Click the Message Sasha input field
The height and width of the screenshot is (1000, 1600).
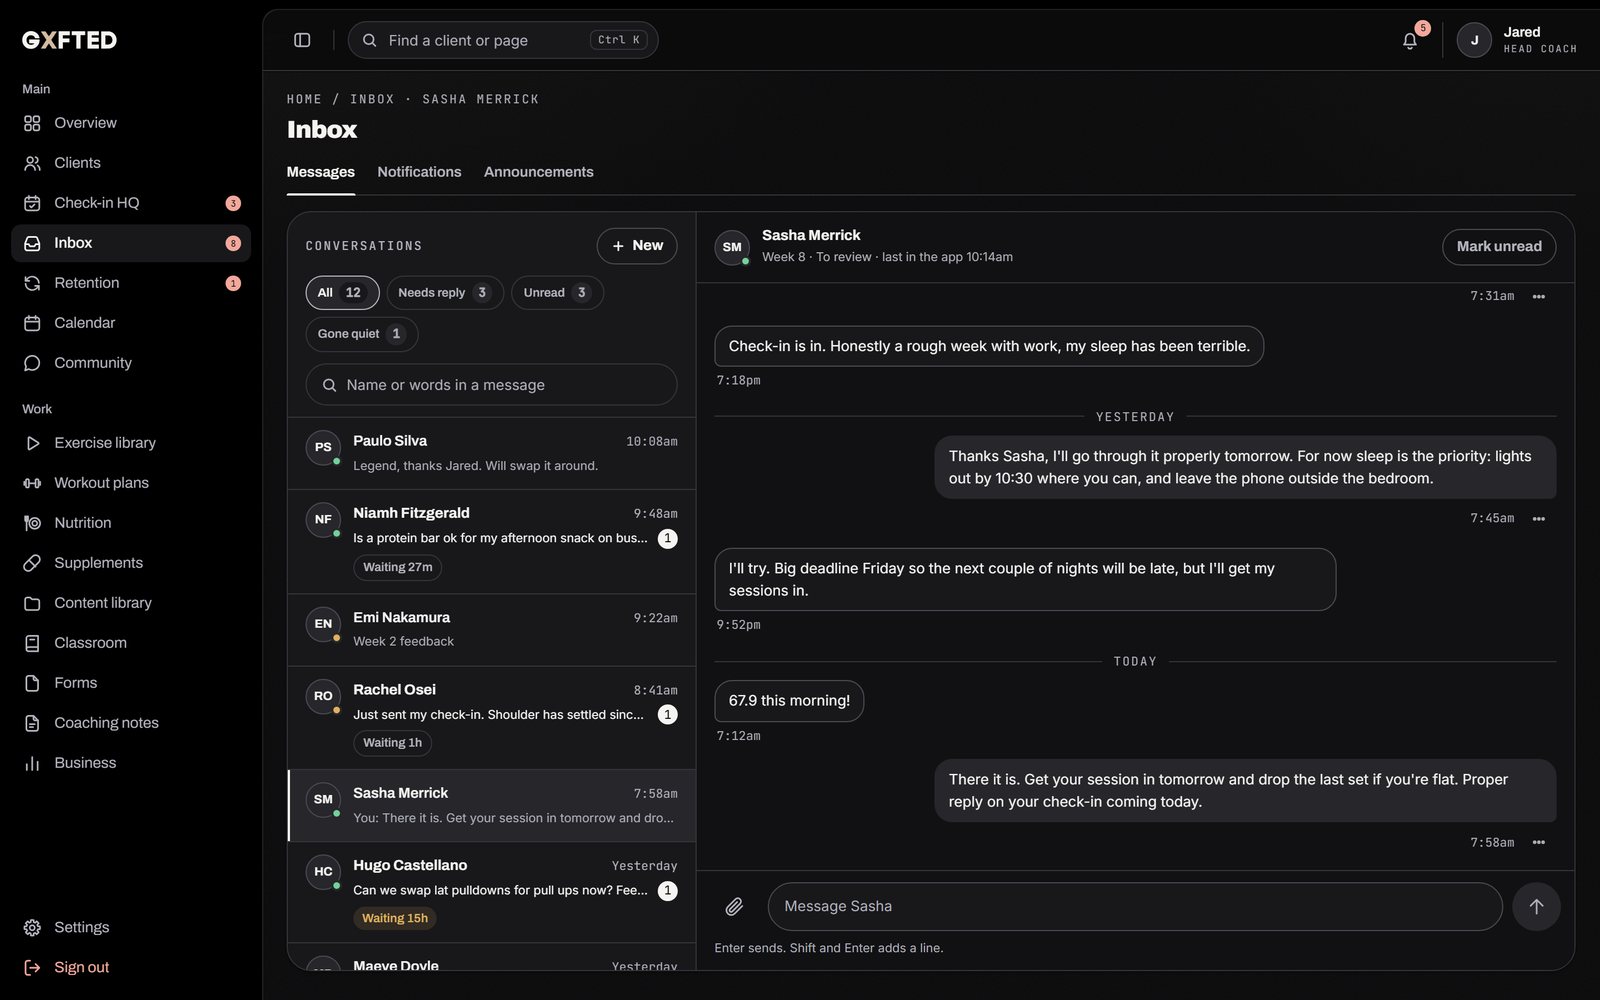pos(1135,906)
